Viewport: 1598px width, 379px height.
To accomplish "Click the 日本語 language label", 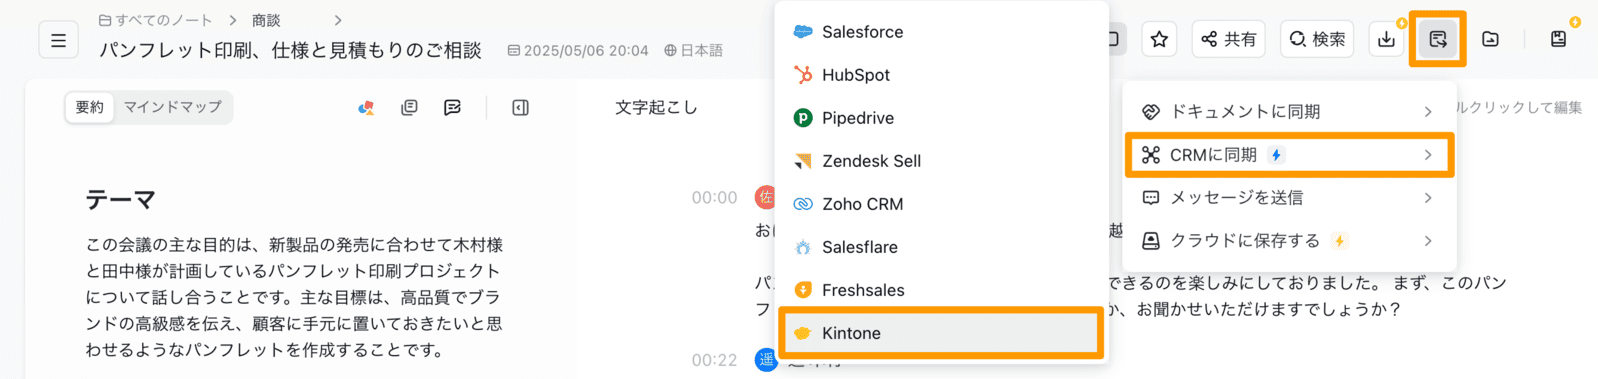I will (x=702, y=50).
